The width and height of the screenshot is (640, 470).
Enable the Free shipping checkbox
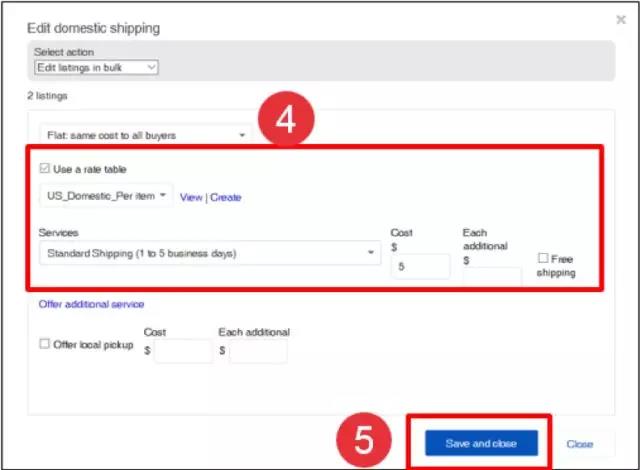coord(543,258)
